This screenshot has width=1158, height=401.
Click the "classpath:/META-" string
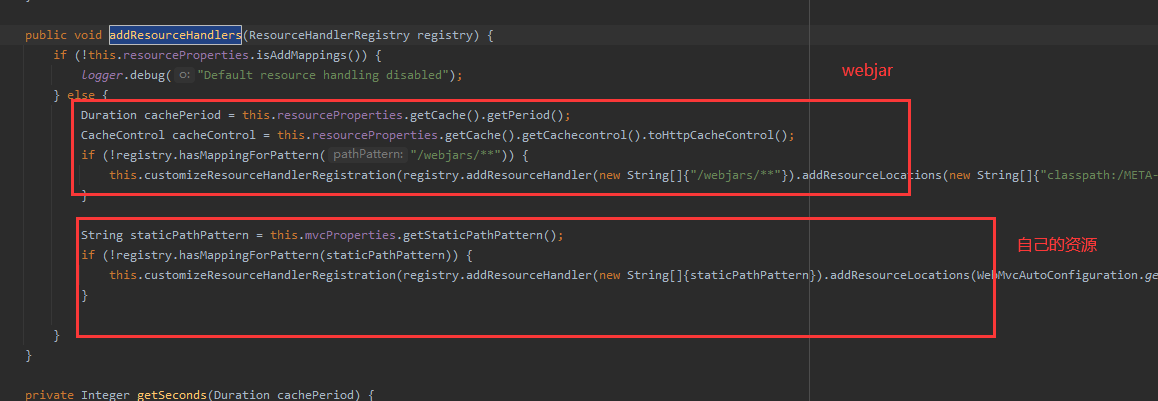tap(1099, 175)
